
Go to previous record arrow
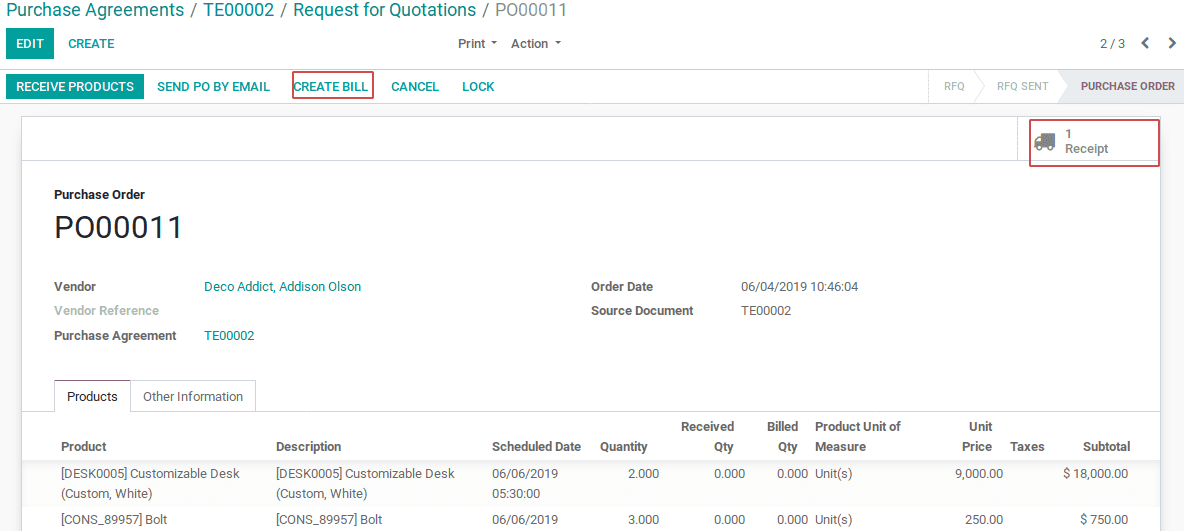(x=1145, y=43)
